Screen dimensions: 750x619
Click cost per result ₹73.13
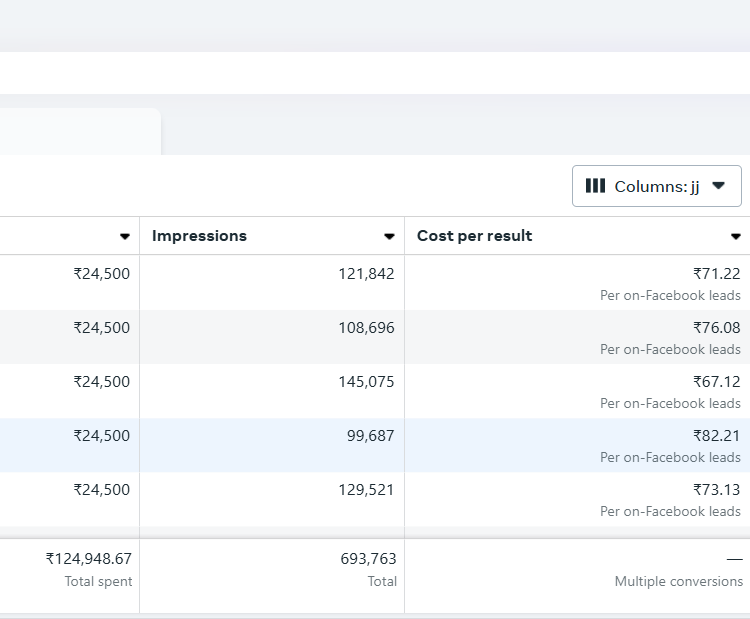(717, 490)
